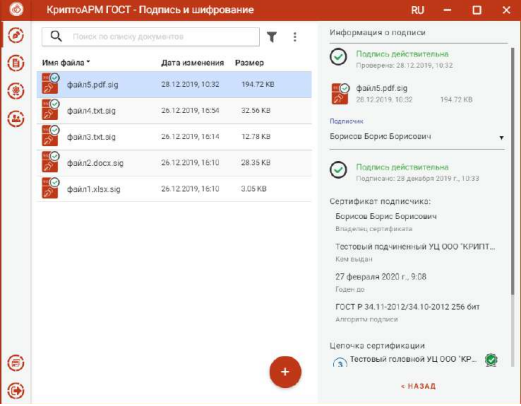The height and width of the screenshot is (406, 521).
Task: Minimize the КриптоАРМ window
Action: pyautogui.click(x=447, y=10)
